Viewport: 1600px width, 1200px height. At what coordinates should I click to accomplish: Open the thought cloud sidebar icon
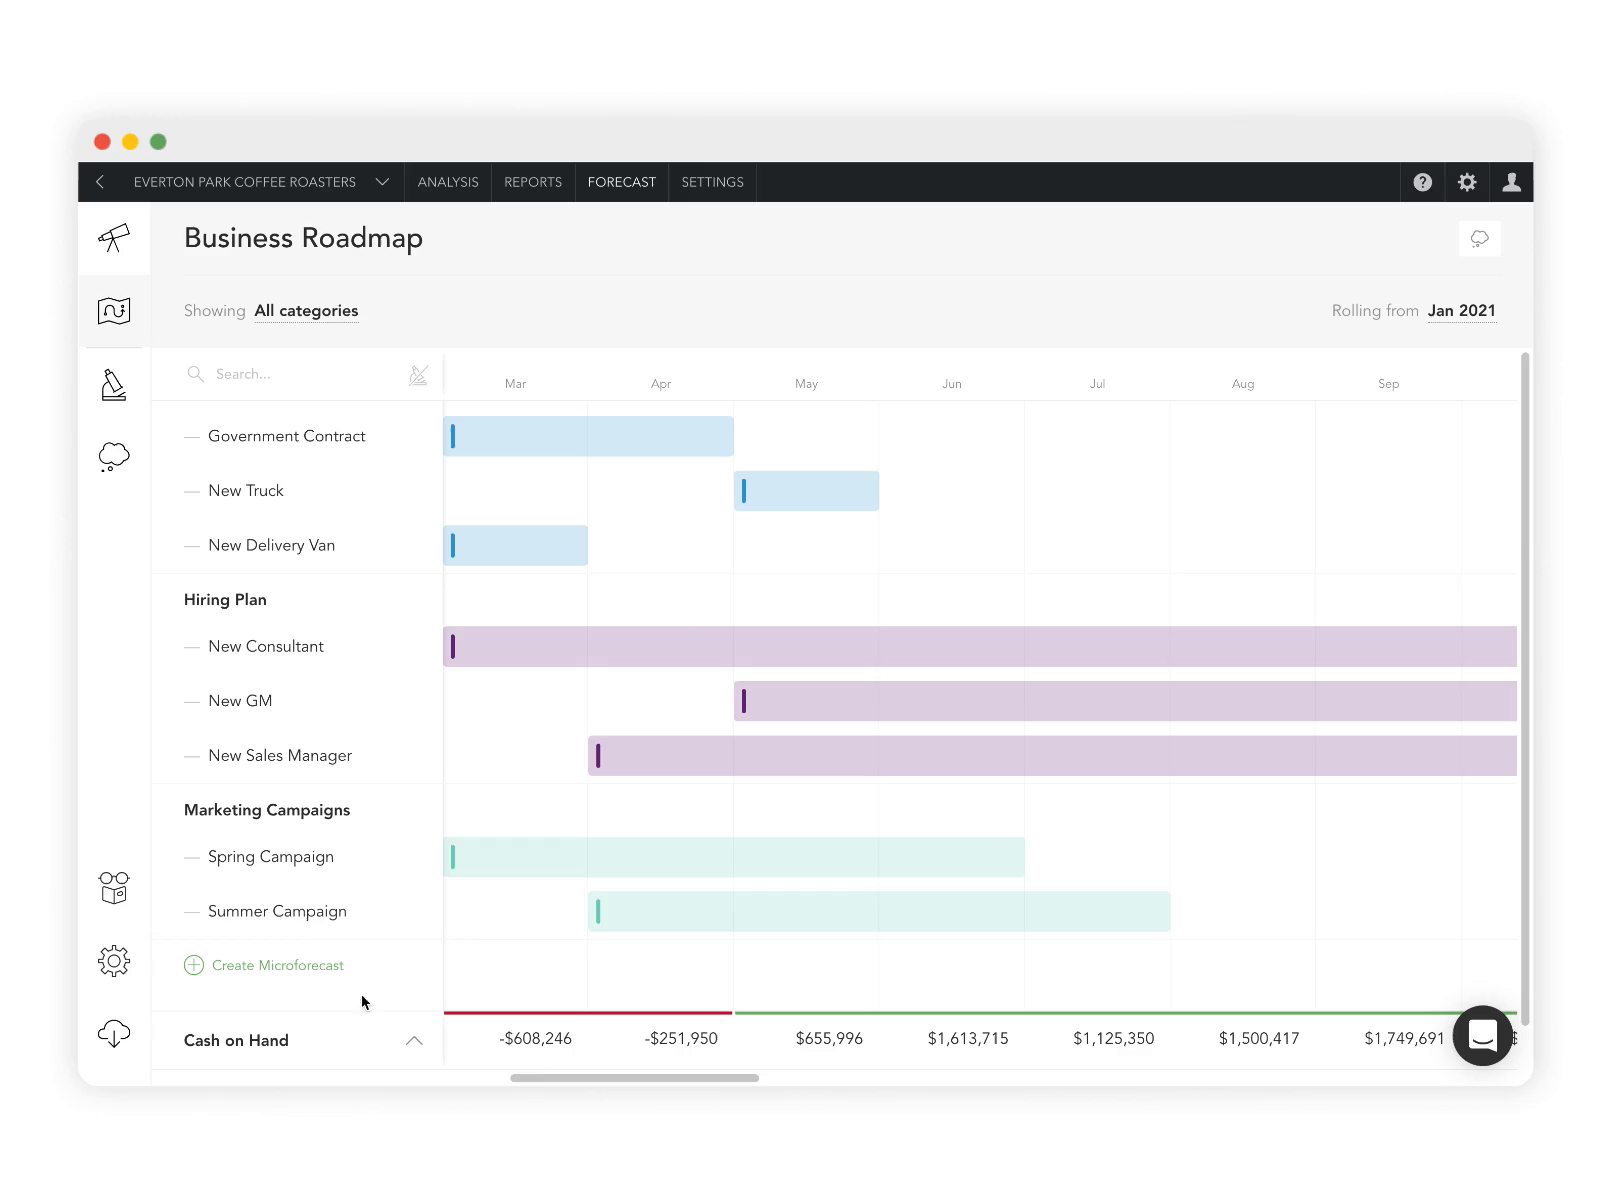[114, 457]
